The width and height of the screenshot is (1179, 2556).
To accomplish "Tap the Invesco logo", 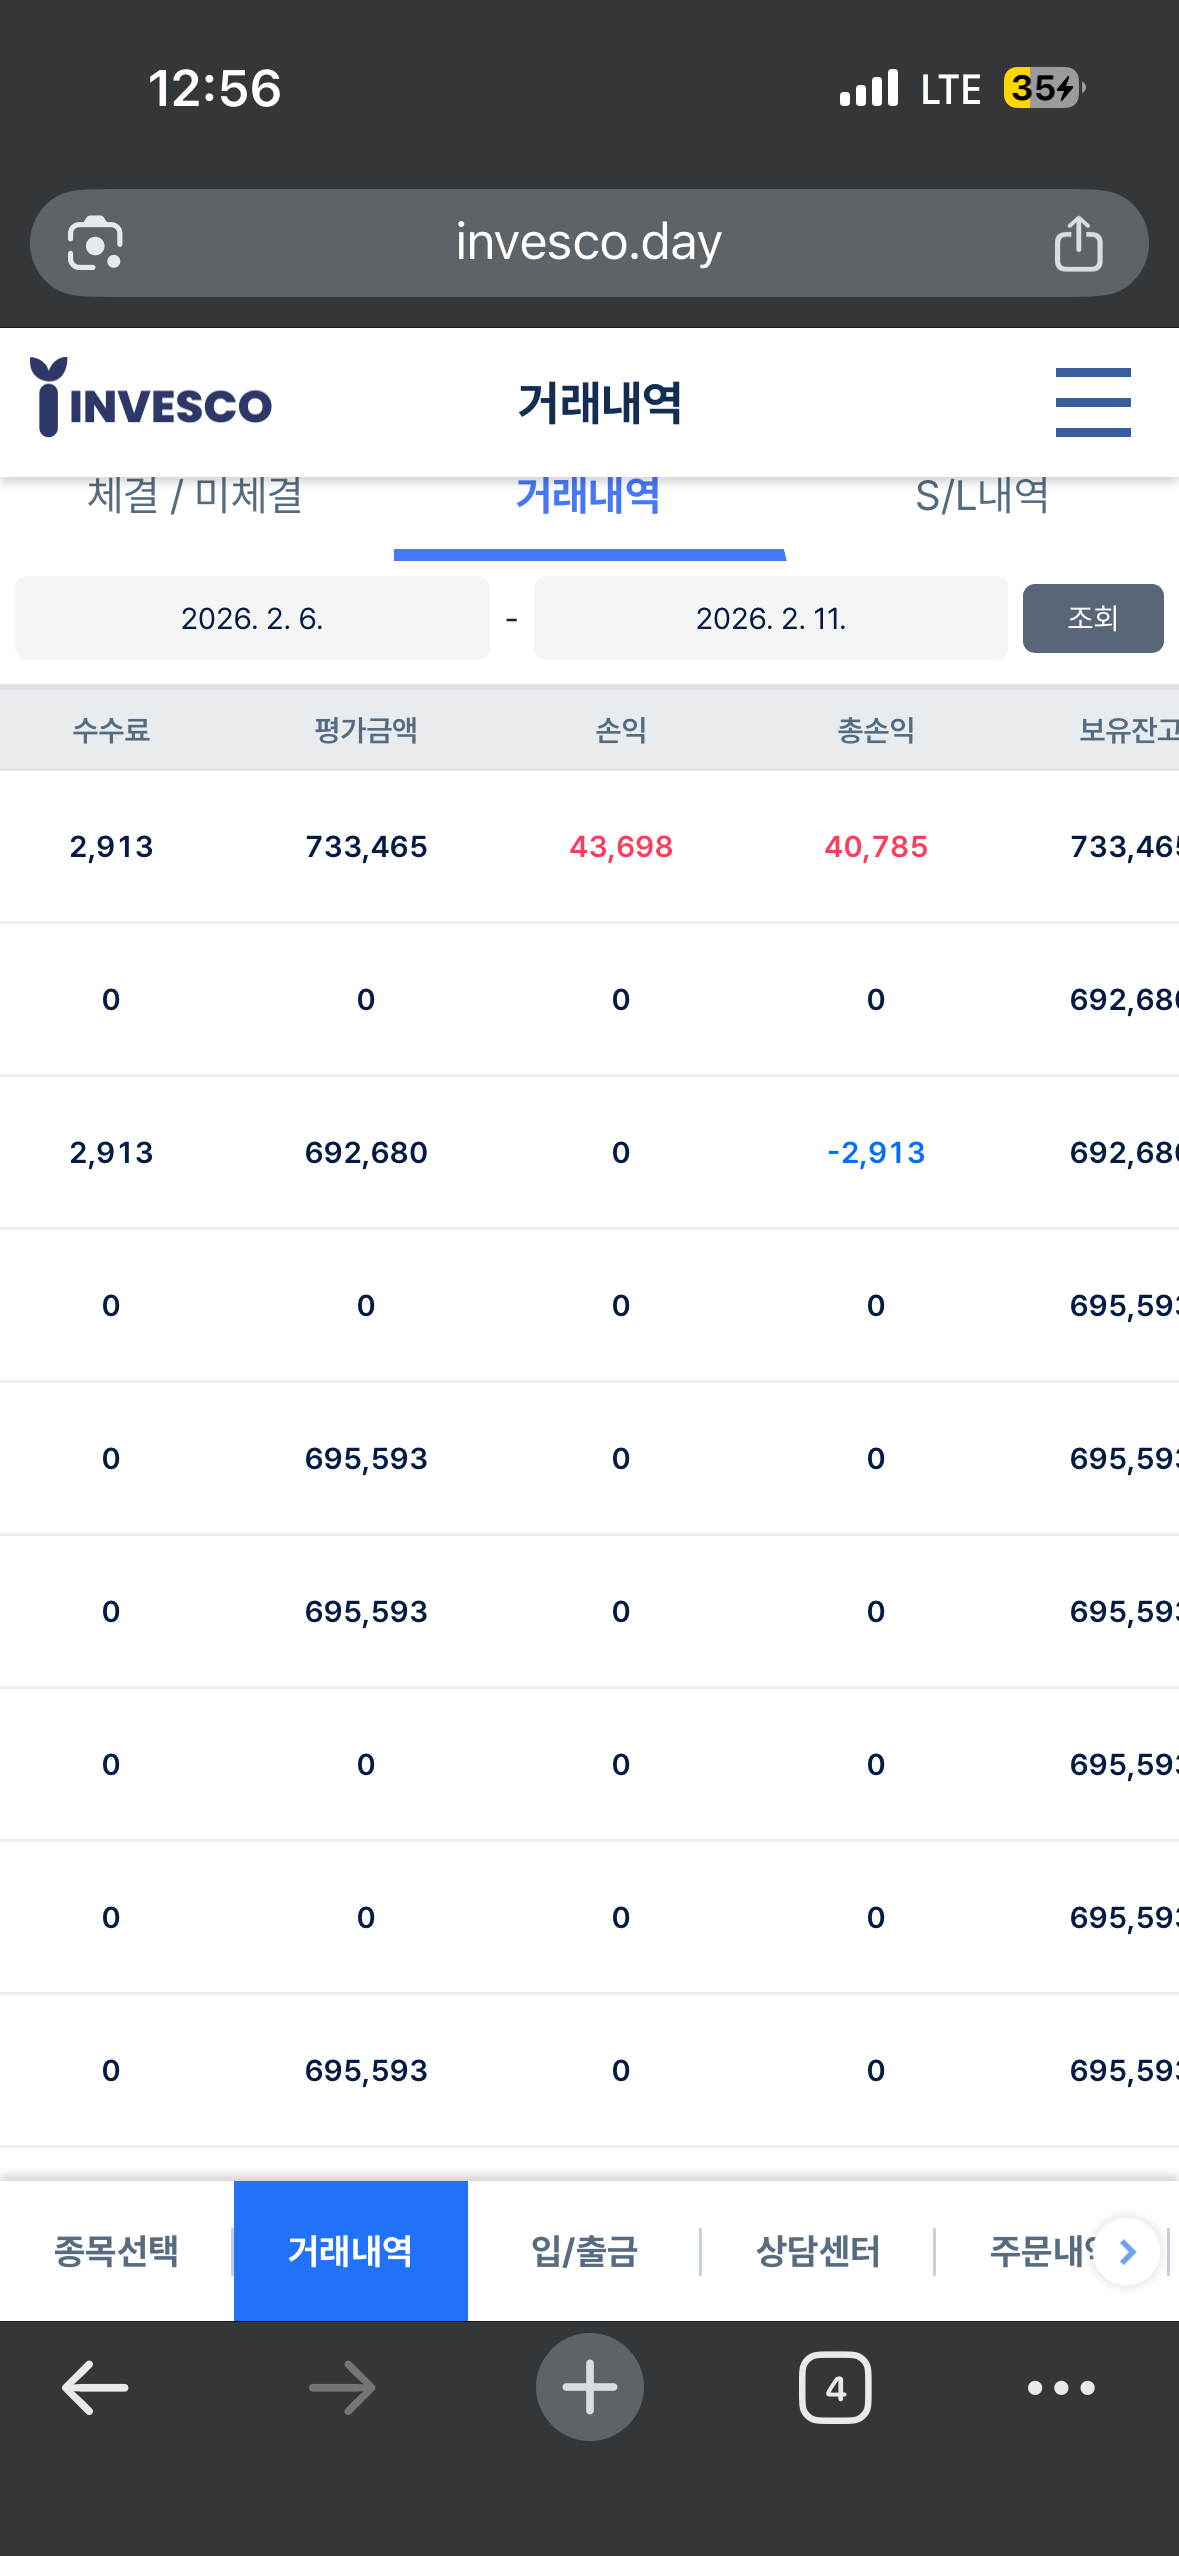I will 151,397.
